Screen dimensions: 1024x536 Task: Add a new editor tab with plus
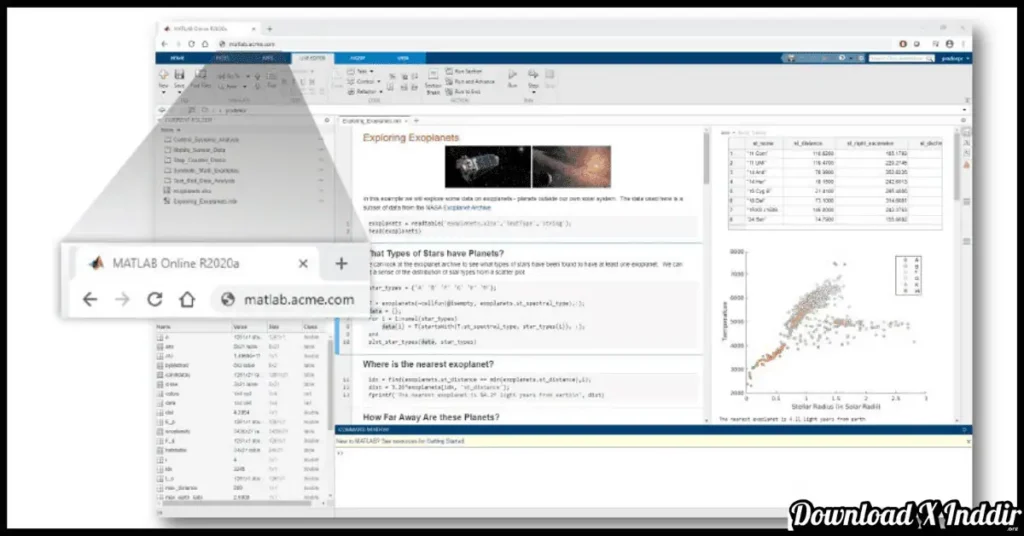pyautogui.click(x=416, y=121)
